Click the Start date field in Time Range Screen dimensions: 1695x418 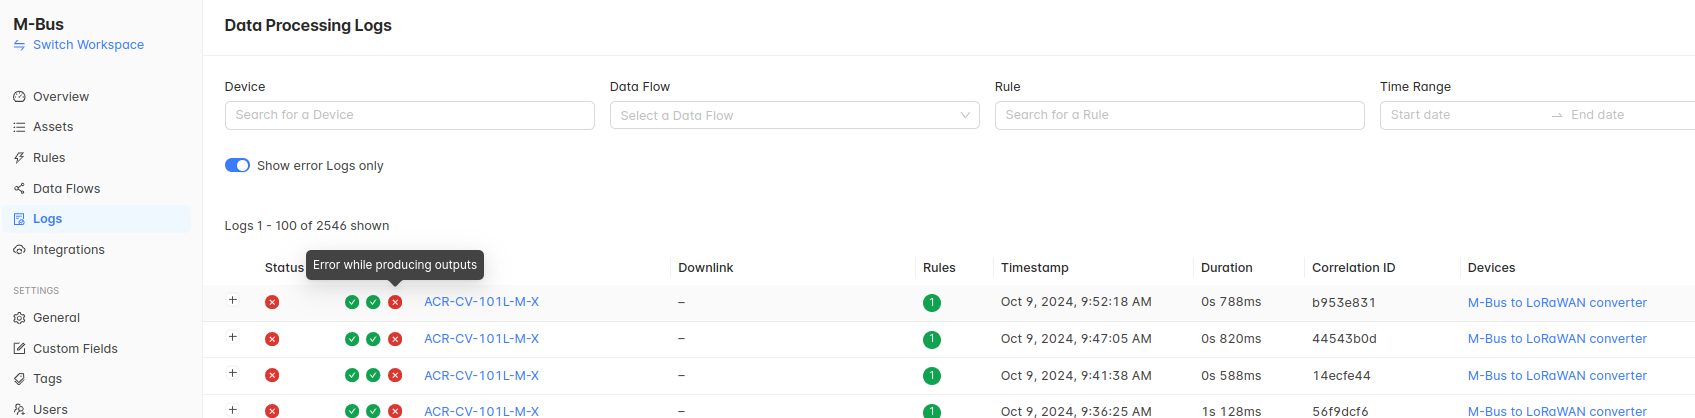click(1460, 115)
